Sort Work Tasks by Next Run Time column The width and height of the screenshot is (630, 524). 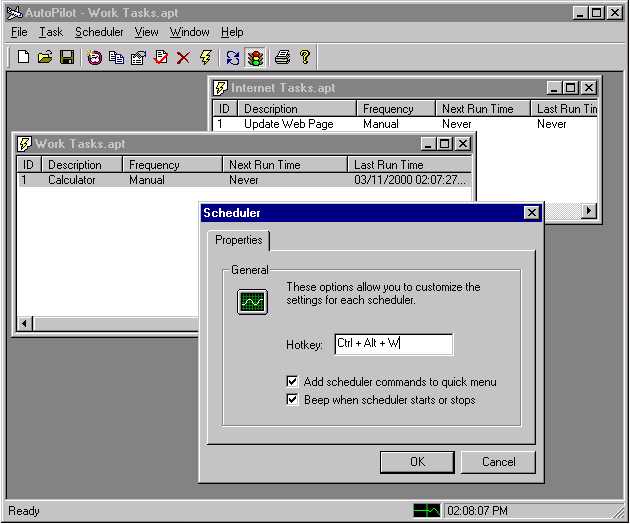coord(285,165)
